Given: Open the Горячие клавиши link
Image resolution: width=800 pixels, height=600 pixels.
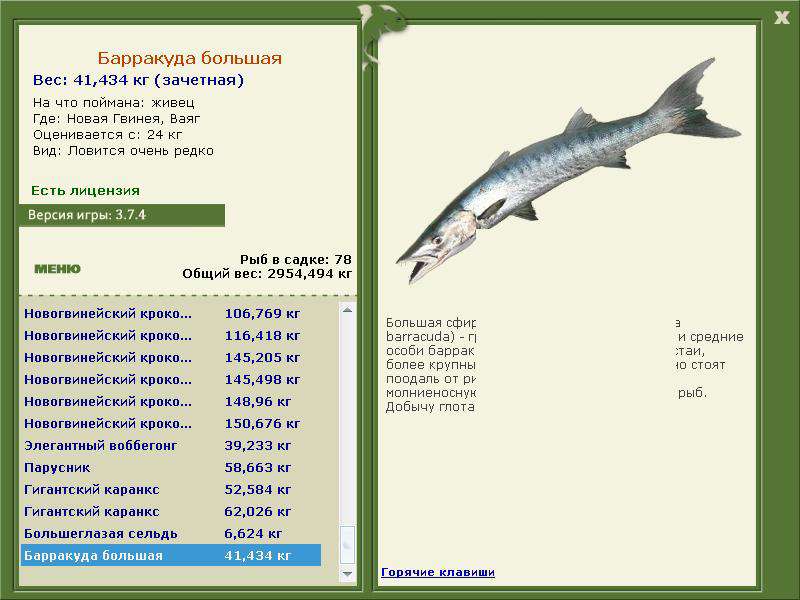Looking at the screenshot, I should 438,572.
